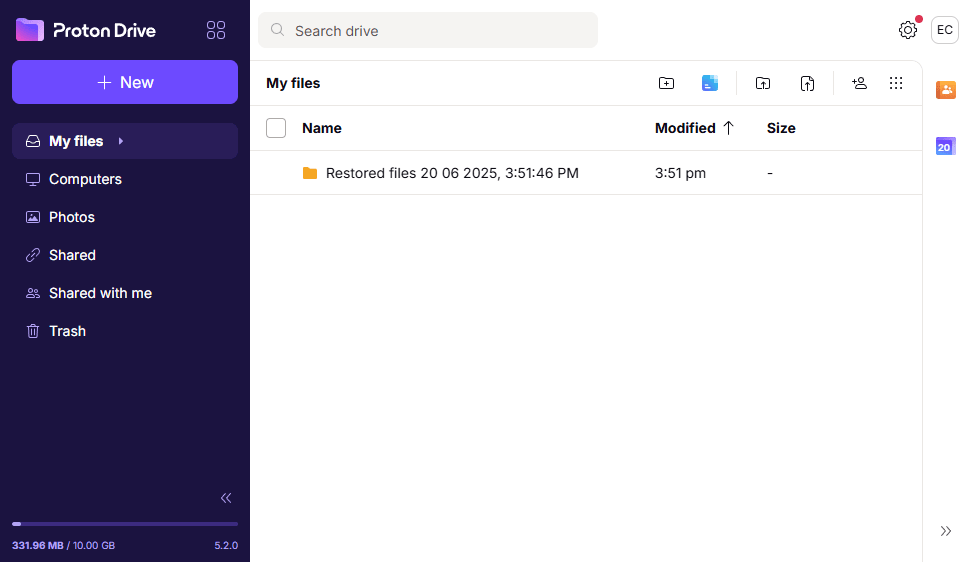
Task: Expand the My files folder tree arrow
Action: pos(121,141)
